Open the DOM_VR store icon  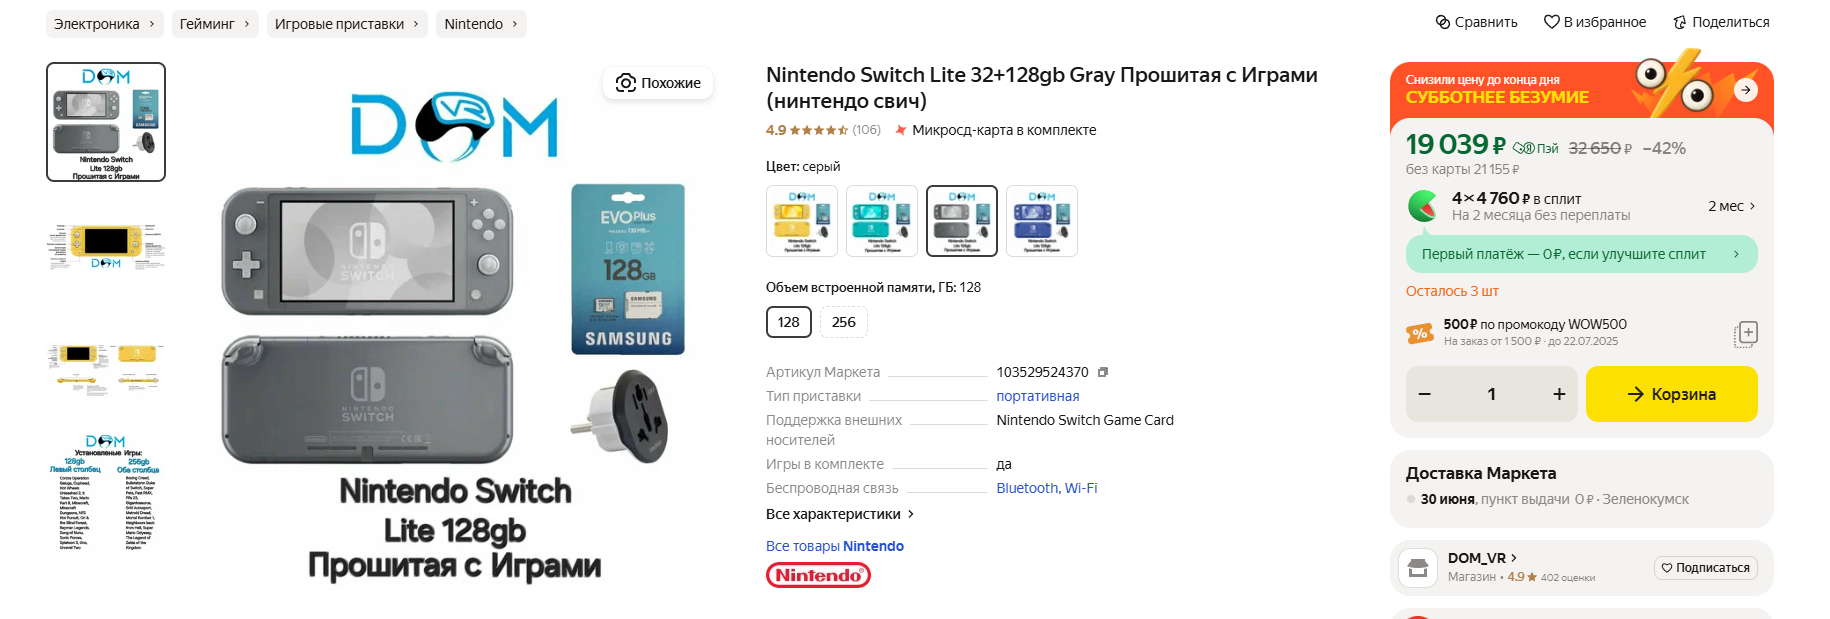1417,568
